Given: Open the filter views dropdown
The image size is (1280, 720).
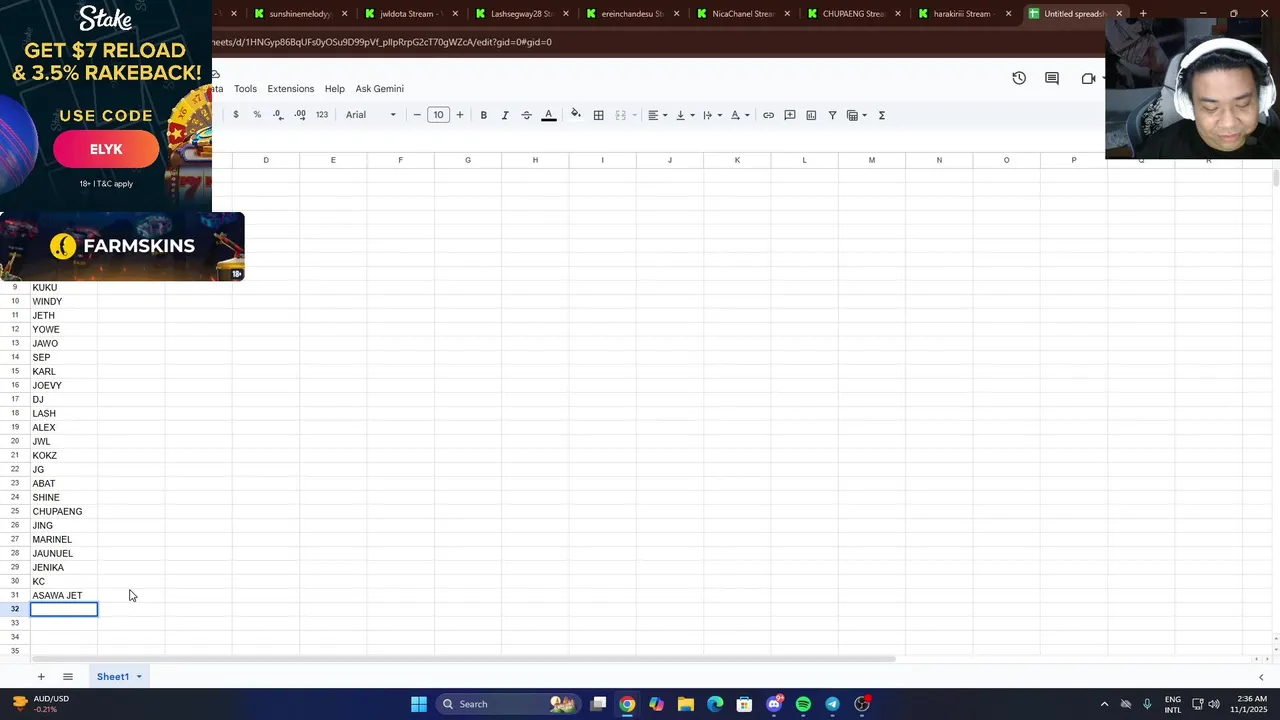Looking at the screenshot, I should tap(857, 115).
